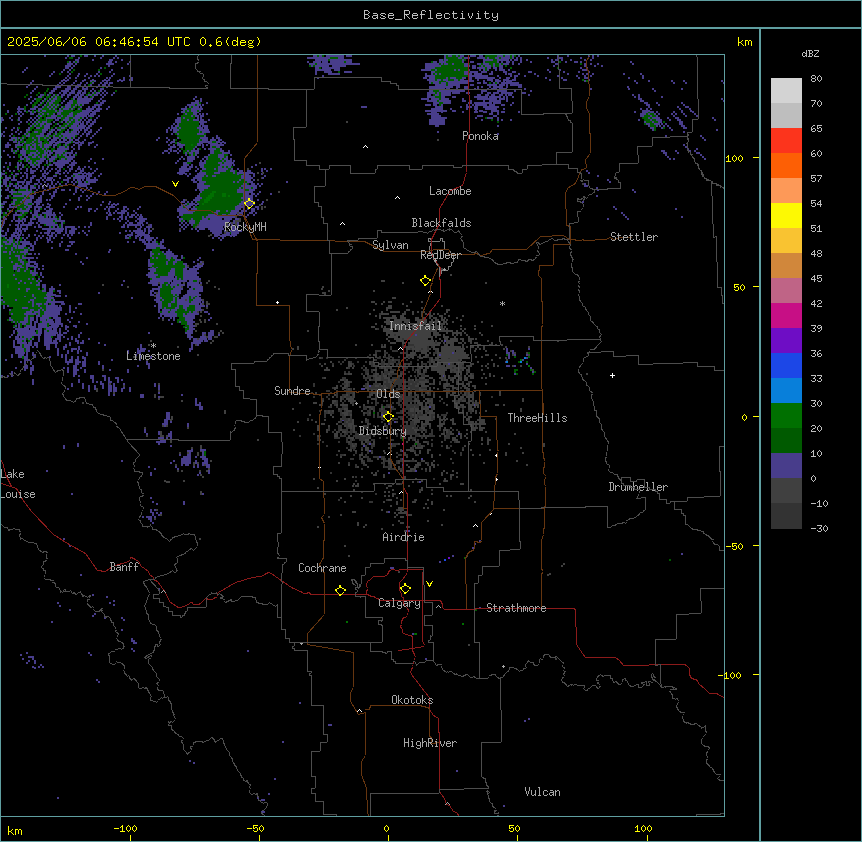The image size is (862, 842).
Task: Click the Okotoks label
Action: 412,700
